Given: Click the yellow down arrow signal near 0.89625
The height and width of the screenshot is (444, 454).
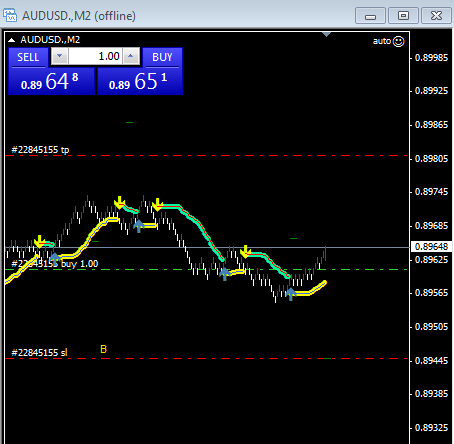Looking at the screenshot, I should (246, 252).
